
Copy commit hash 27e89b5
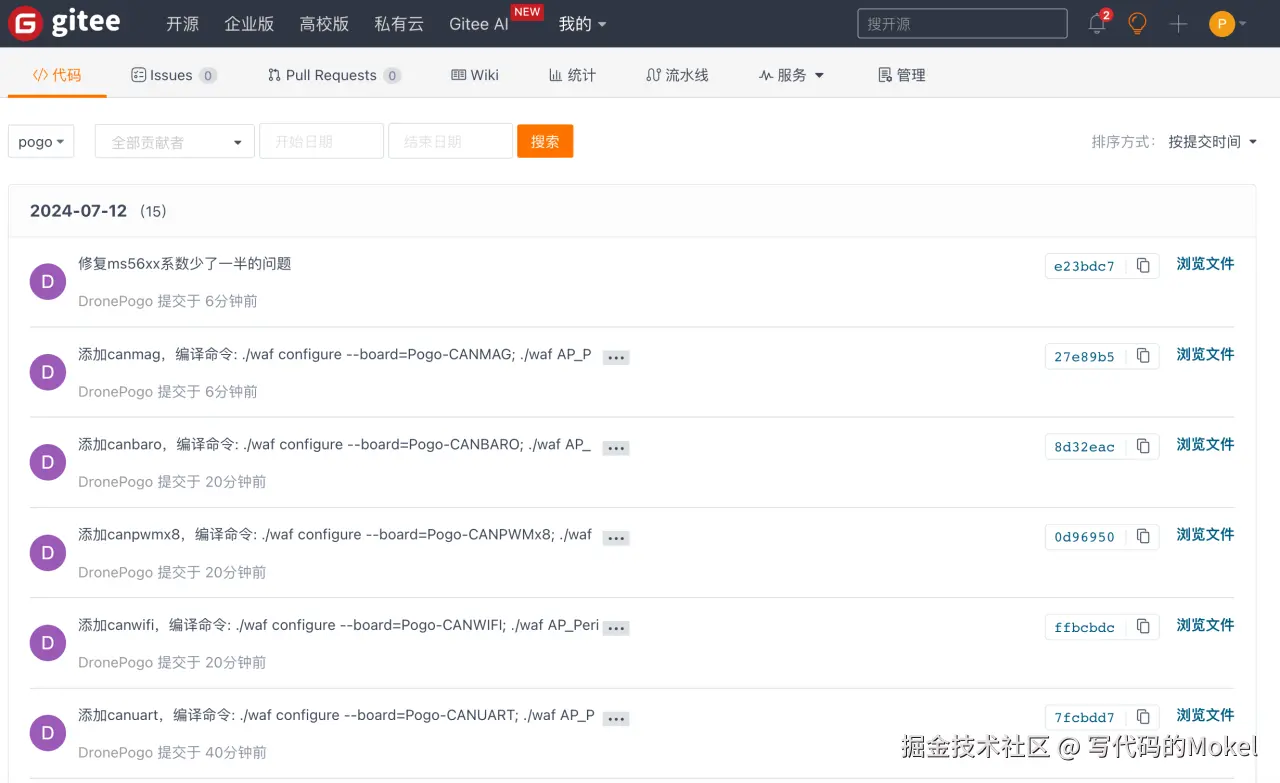pyautogui.click(x=1143, y=356)
